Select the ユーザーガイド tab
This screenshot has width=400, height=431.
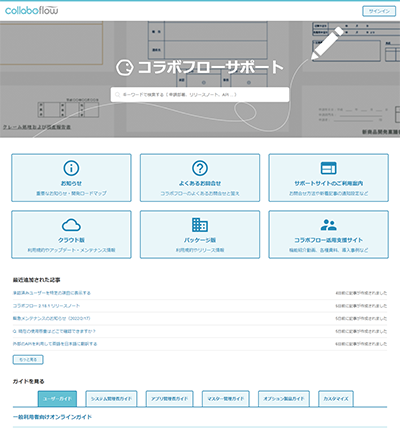coord(57,399)
